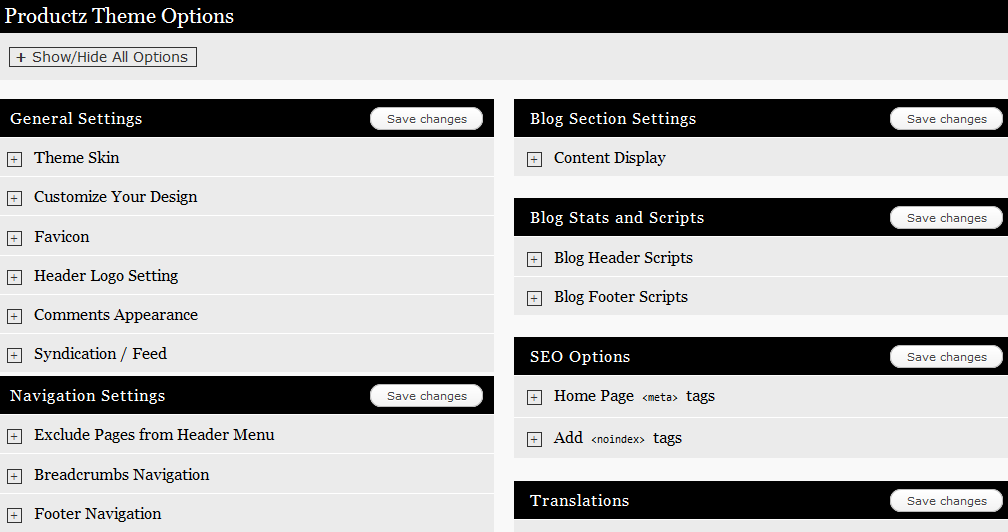Save changes in General Settings
Screen dimensions: 1008x532
[426, 119]
